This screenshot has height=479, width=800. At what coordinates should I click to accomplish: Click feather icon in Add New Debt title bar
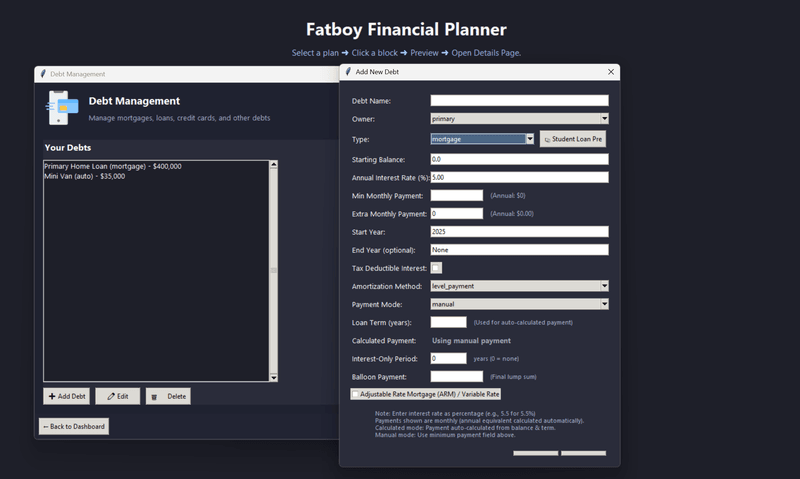[x=348, y=72]
